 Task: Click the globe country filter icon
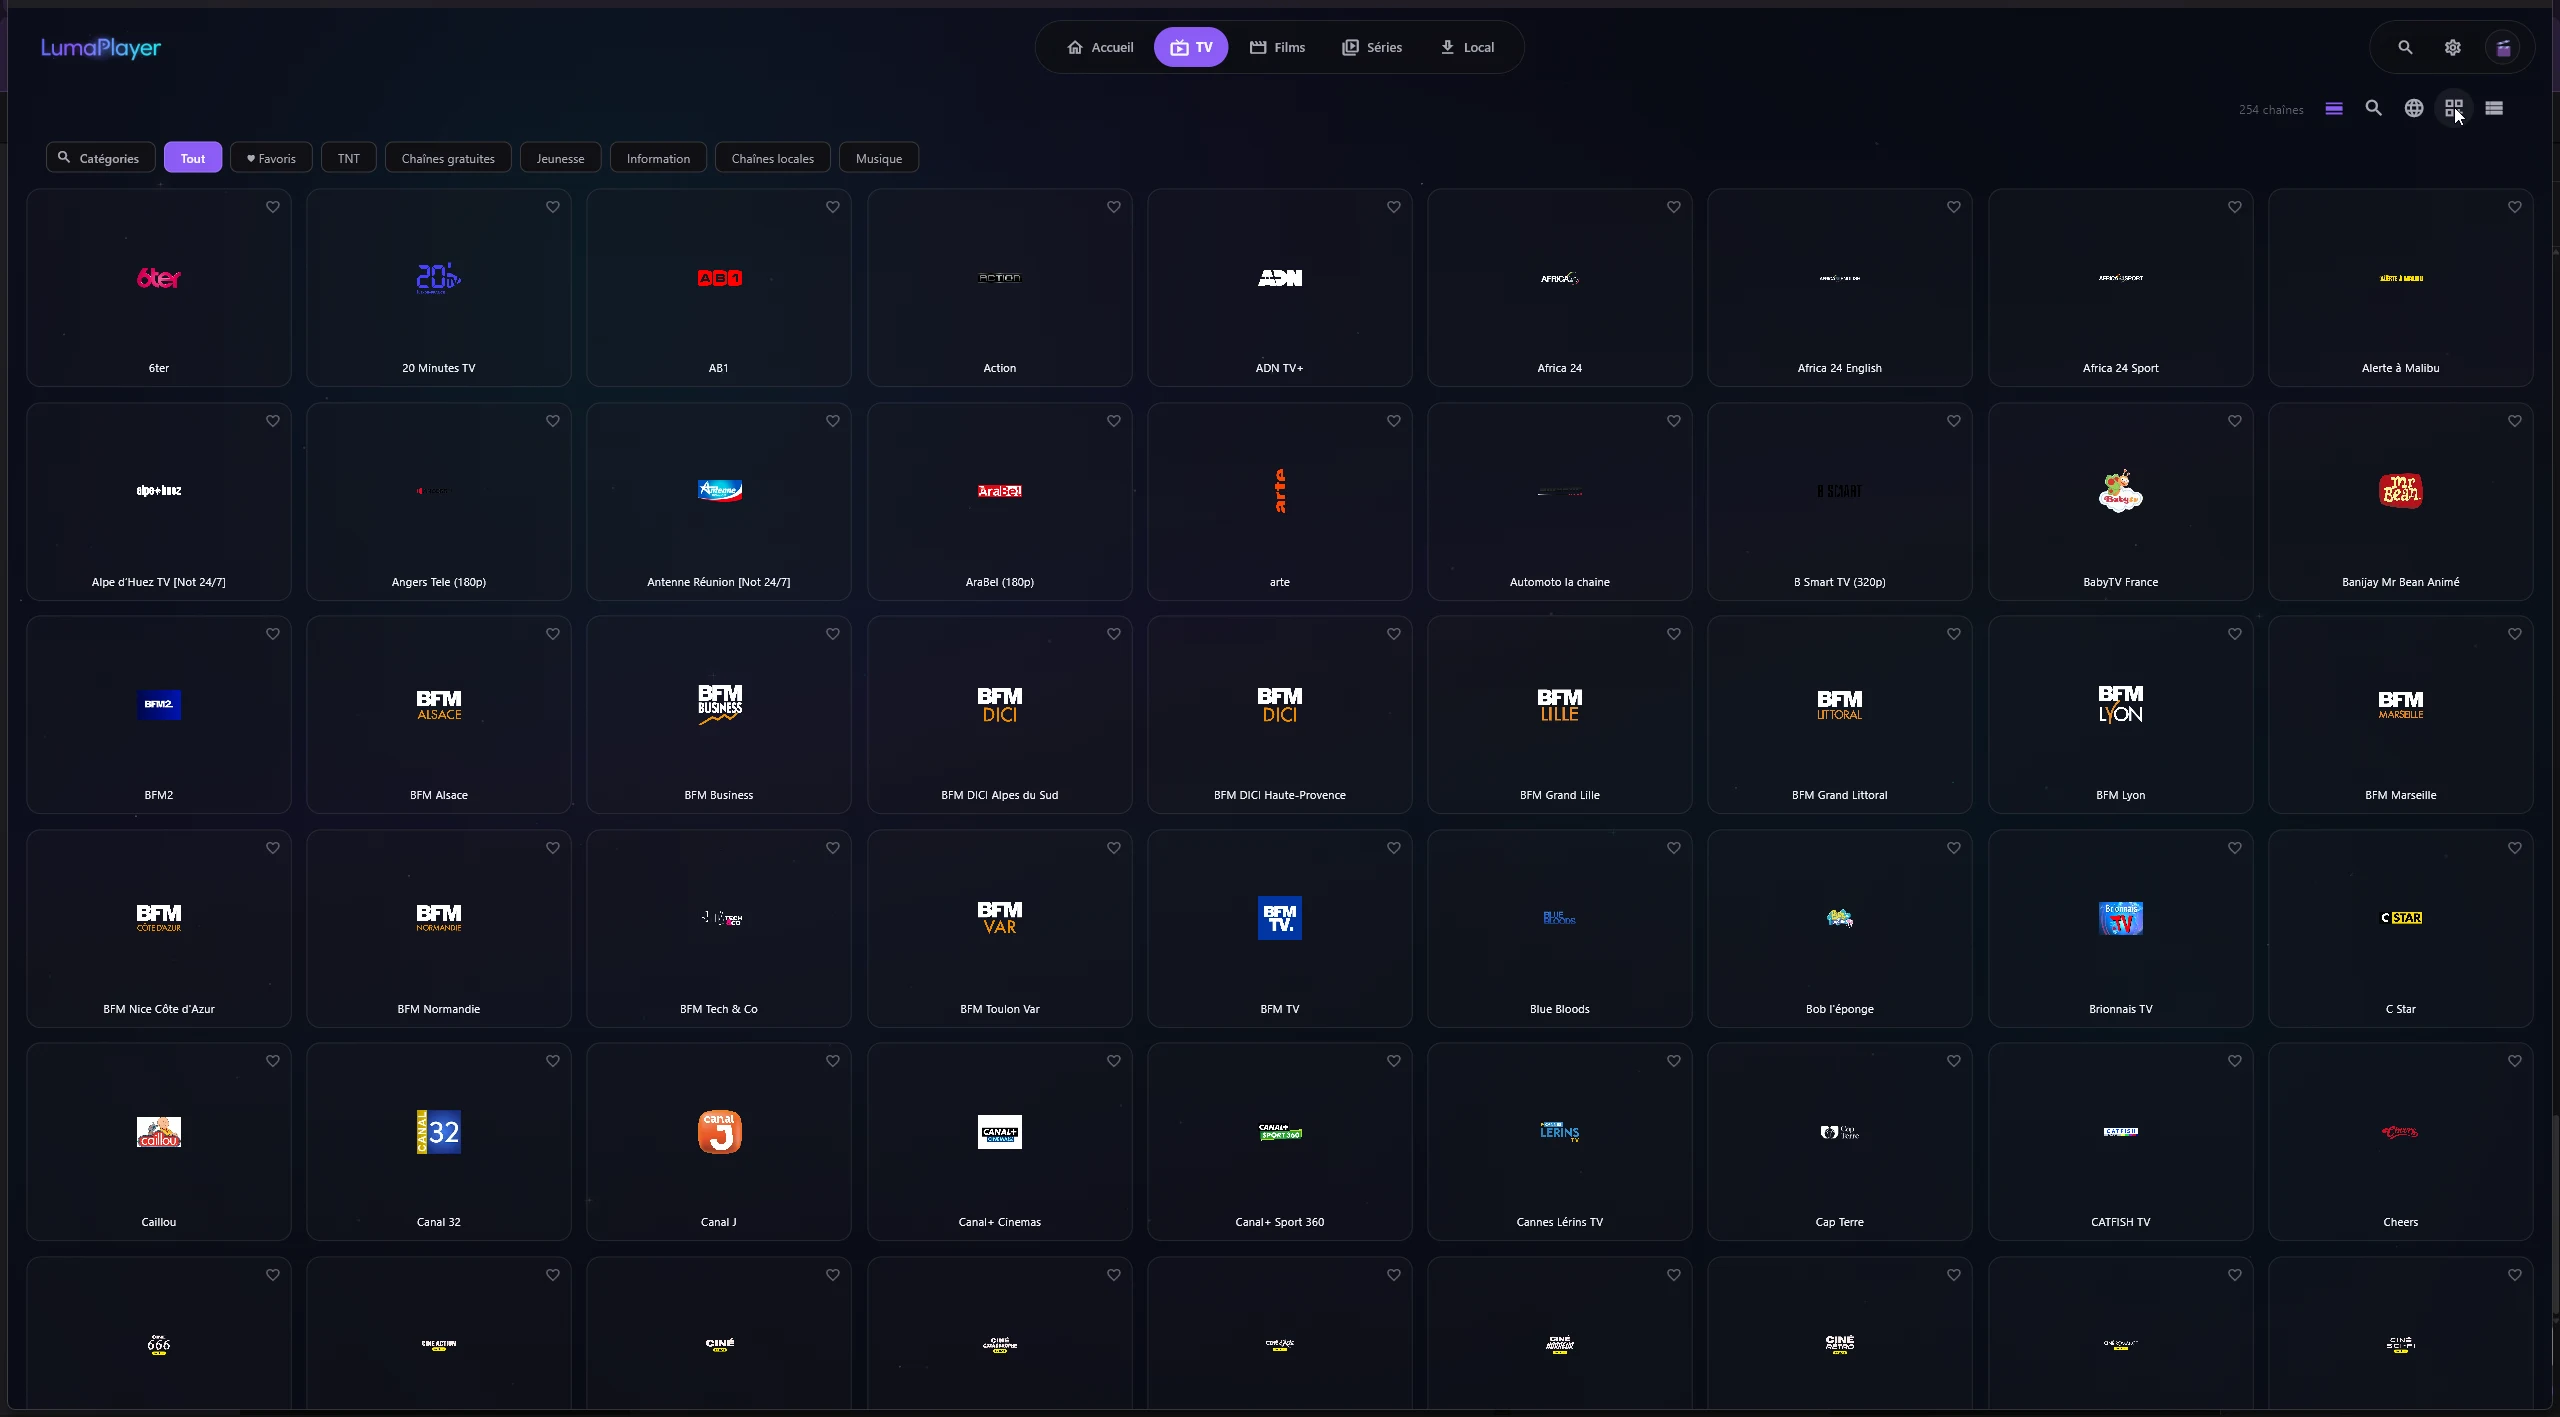(2414, 108)
